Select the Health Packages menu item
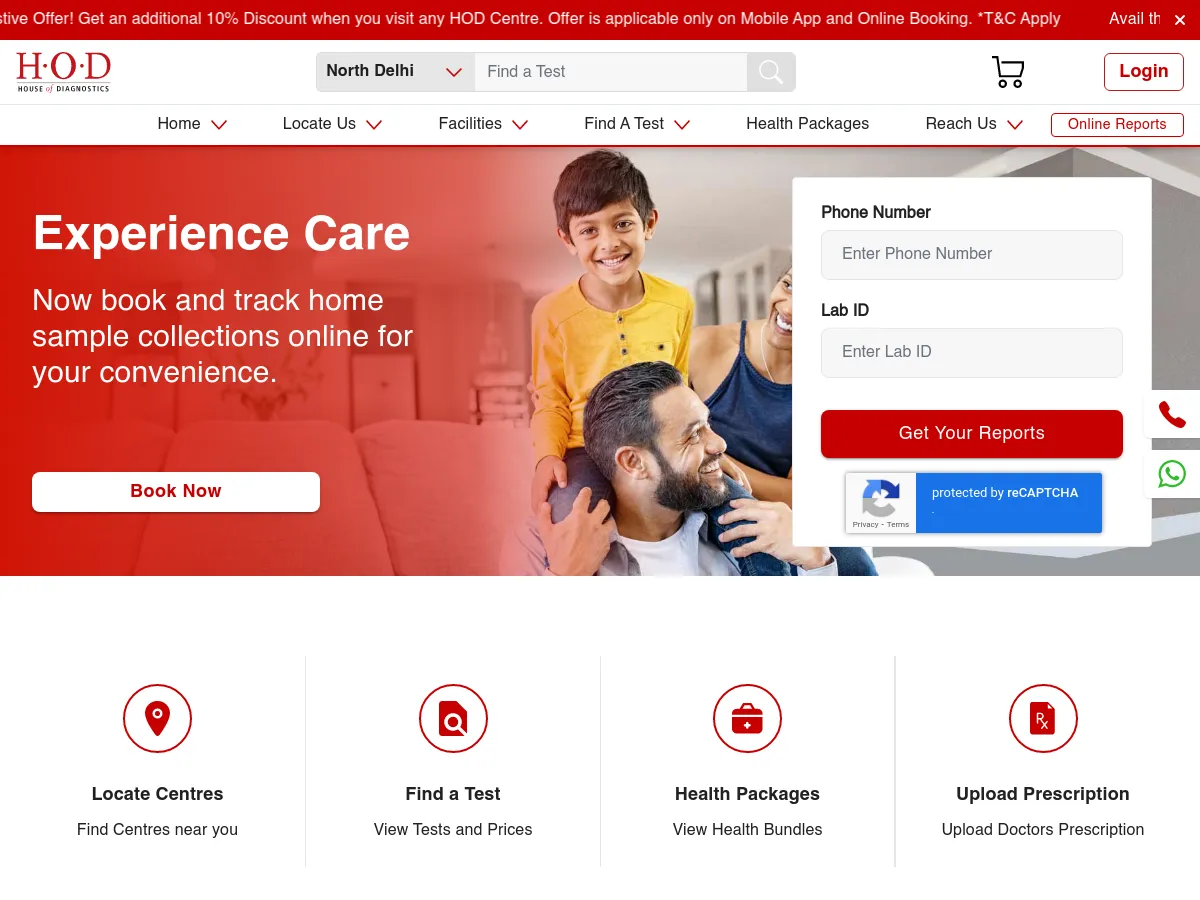Viewport: 1200px width, 900px height. (x=807, y=124)
